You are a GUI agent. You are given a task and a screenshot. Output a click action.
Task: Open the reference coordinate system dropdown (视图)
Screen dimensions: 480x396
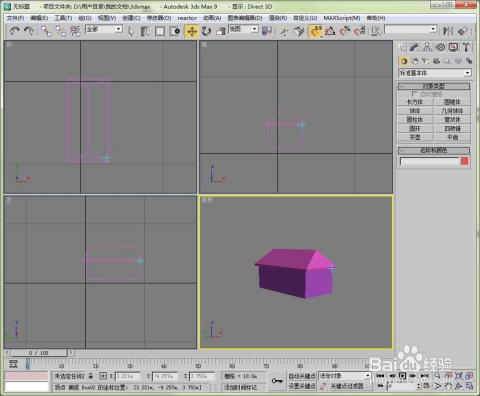(x=243, y=29)
